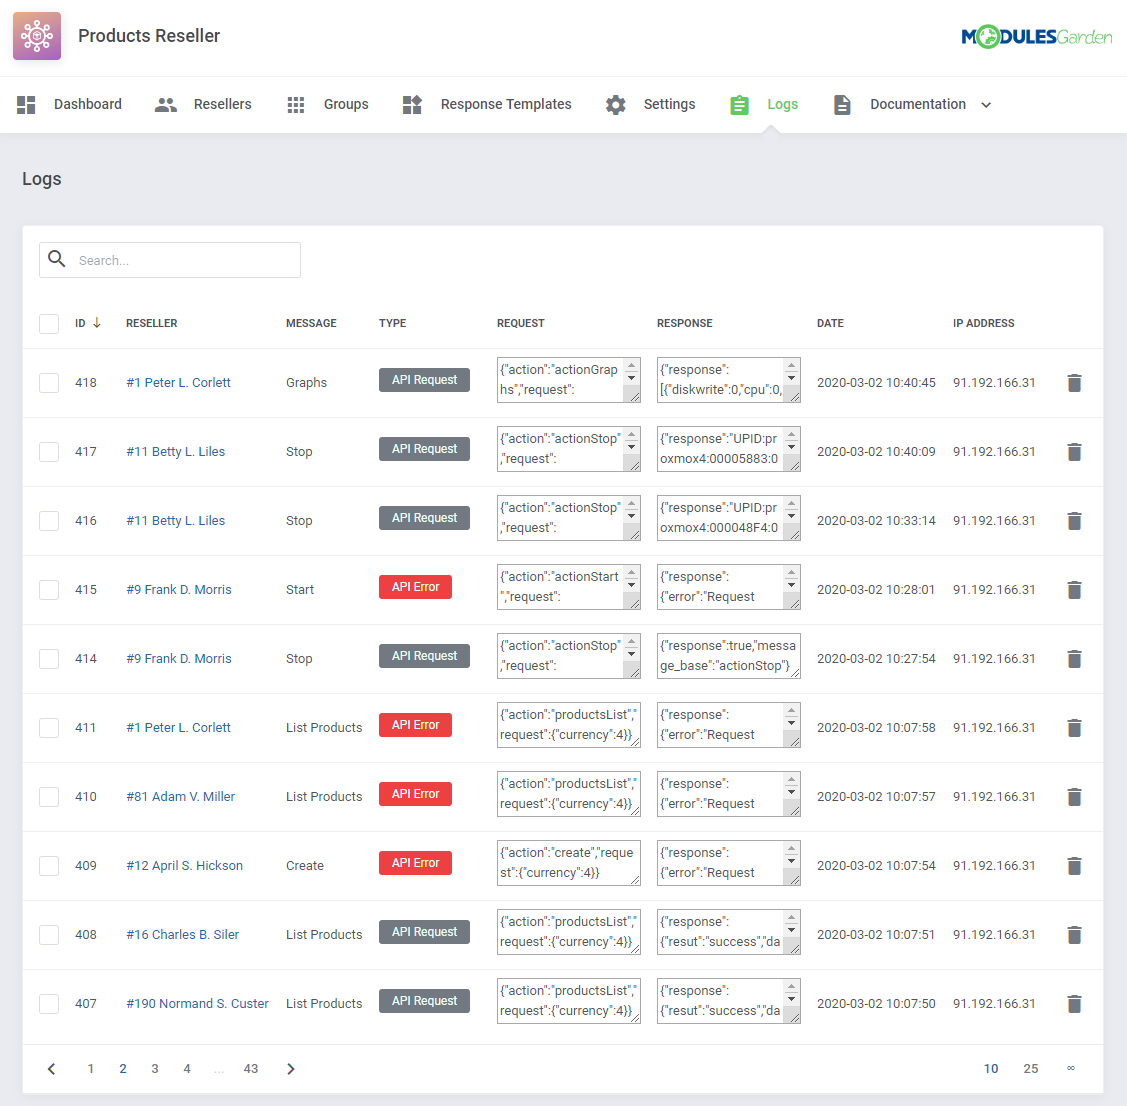
Task: Open reseller #190 Normand S. Custer
Action: 198,1004
